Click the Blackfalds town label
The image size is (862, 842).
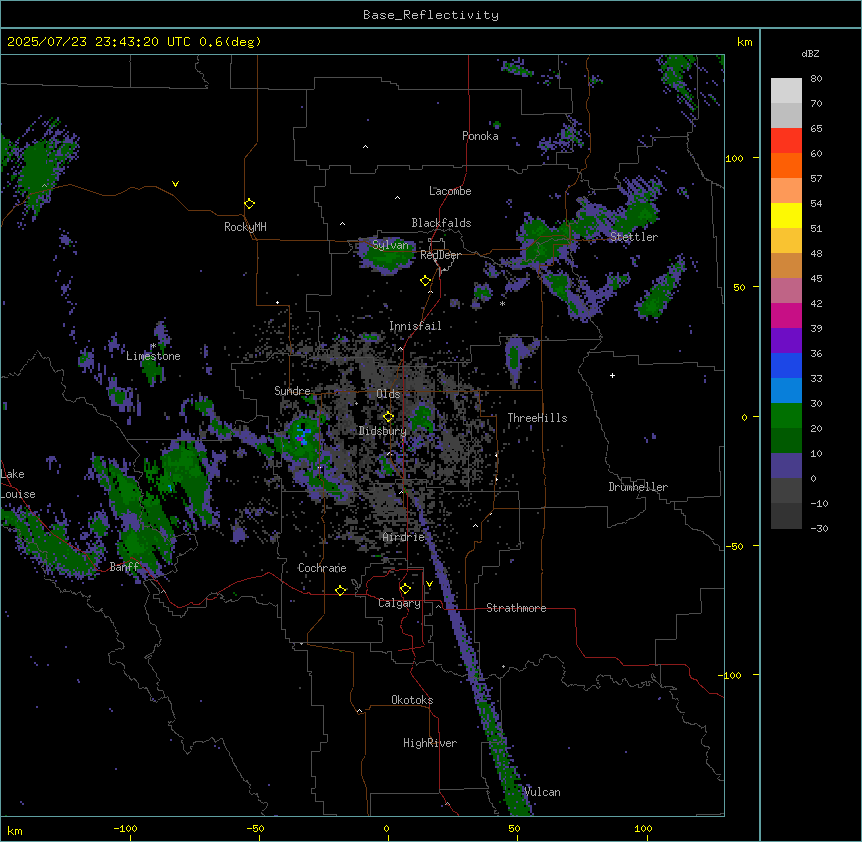(441, 223)
